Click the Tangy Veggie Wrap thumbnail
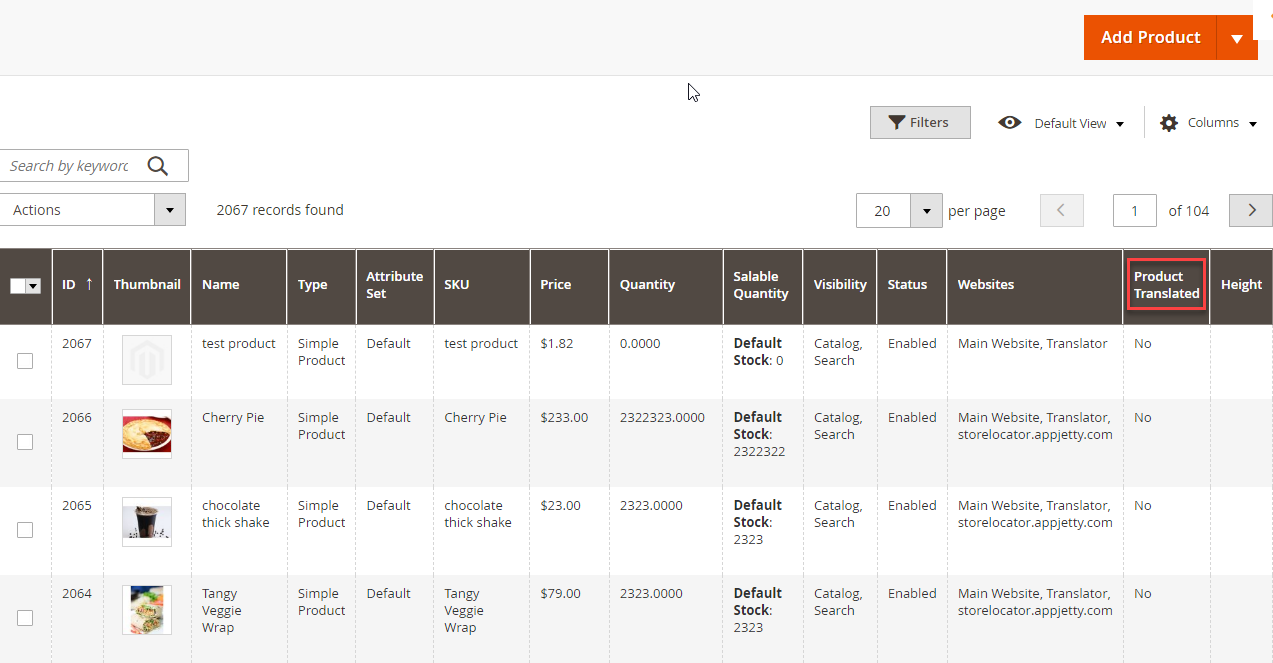Viewport: 1273px width, 663px height. (147, 610)
